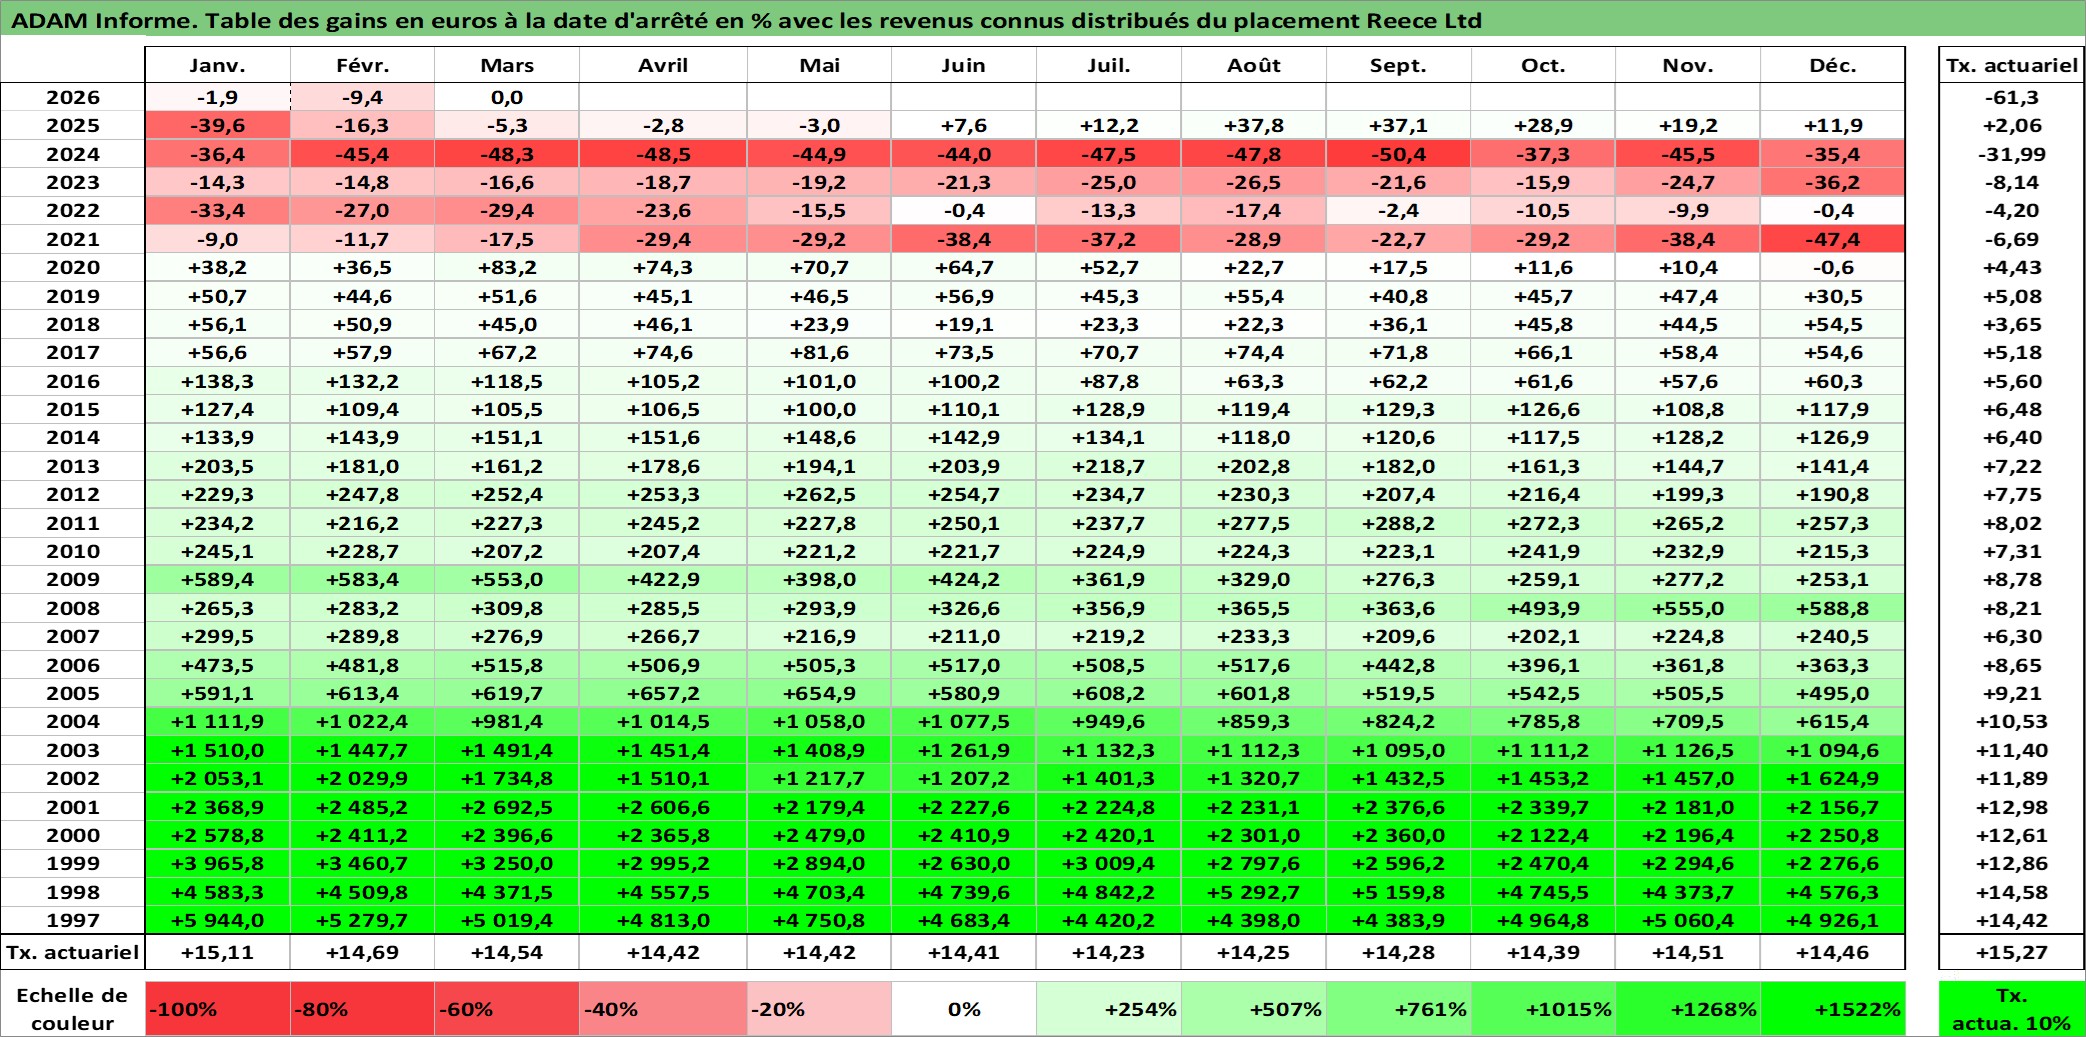This screenshot has width=2086, height=1037.
Task: Click the top-right Tx. actuariel column header
Action: point(2012,65)
